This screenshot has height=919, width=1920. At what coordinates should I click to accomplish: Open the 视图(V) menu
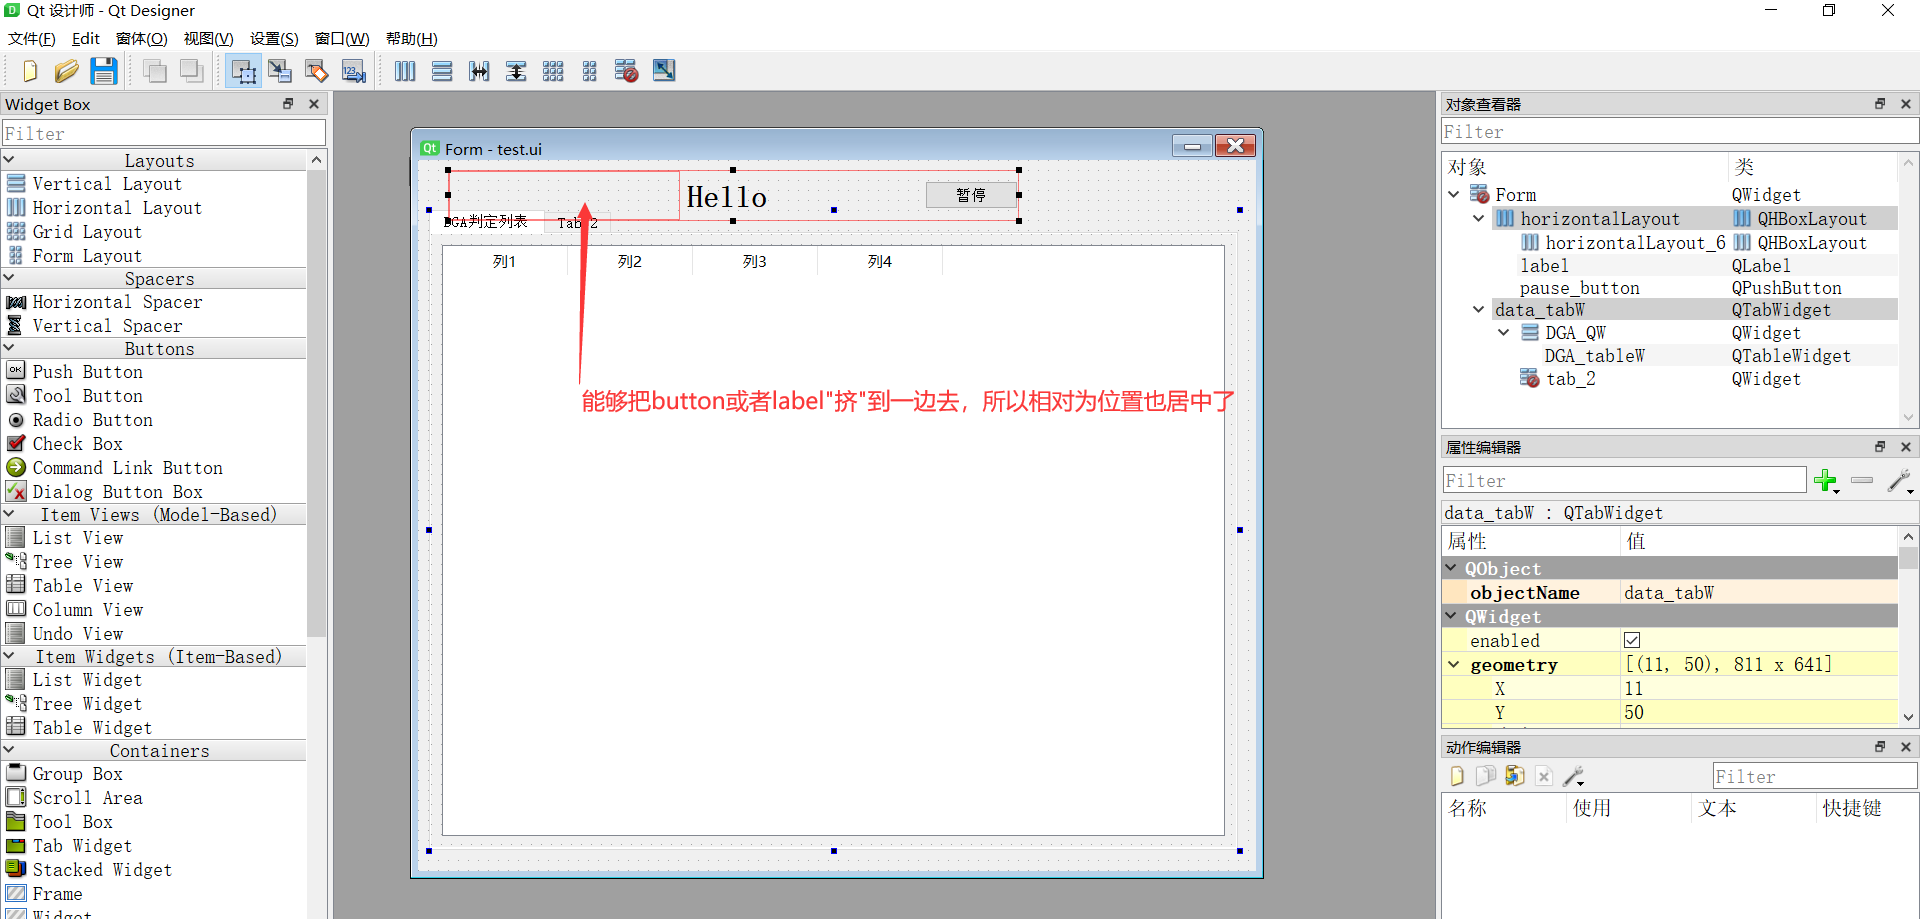pyautogui.click(x=208, y=38)
